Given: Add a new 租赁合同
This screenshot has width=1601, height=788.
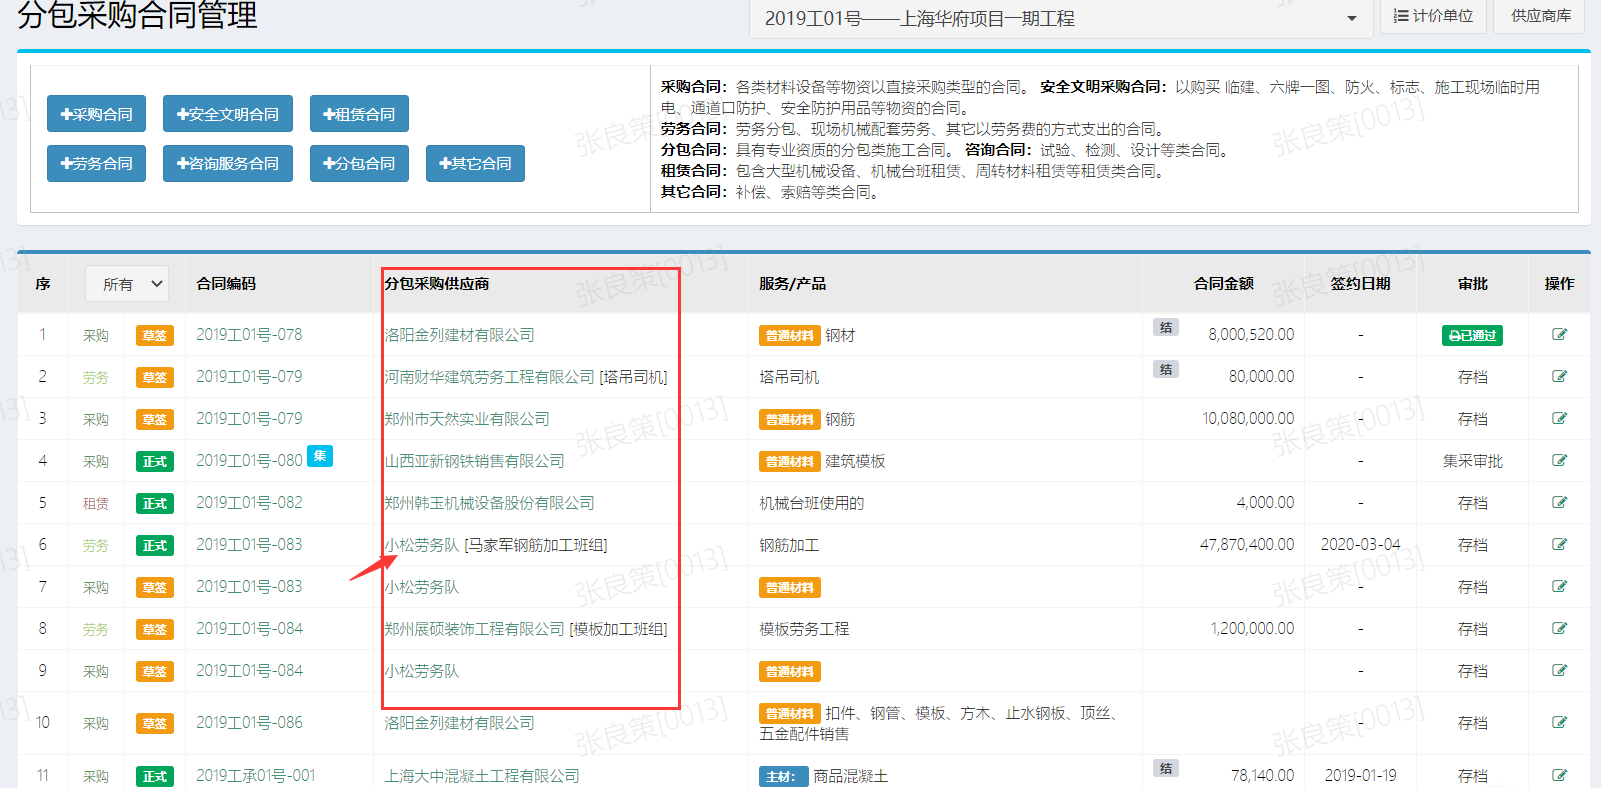Looking at the screenshot, I should point(359,114).
